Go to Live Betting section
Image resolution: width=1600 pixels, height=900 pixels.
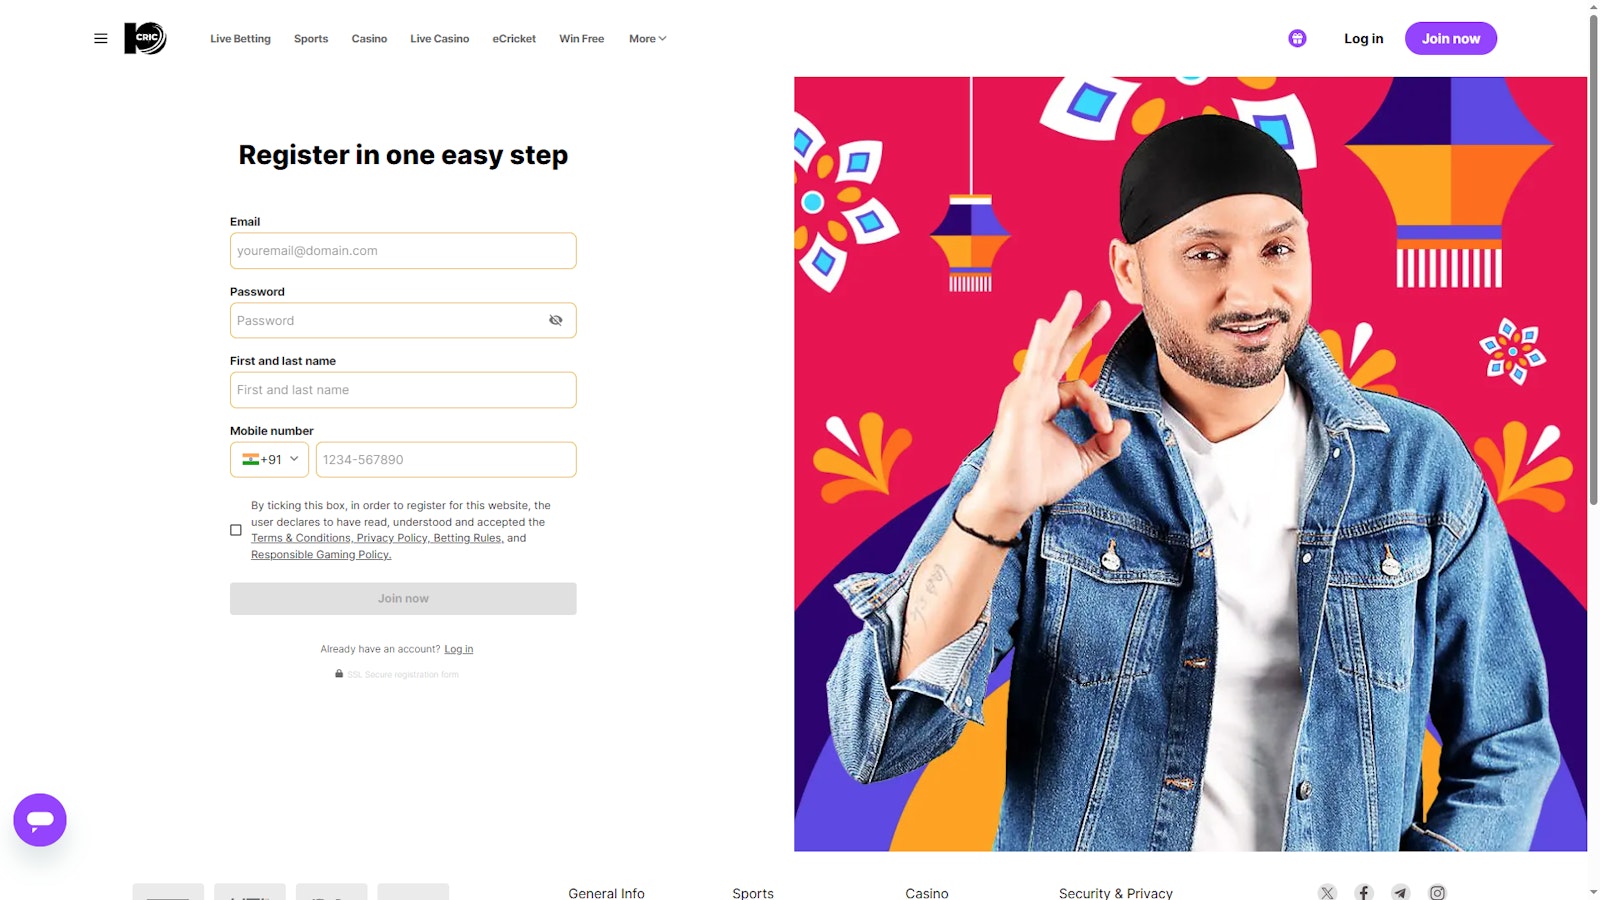pyautogui.click(x=240, y=39)
